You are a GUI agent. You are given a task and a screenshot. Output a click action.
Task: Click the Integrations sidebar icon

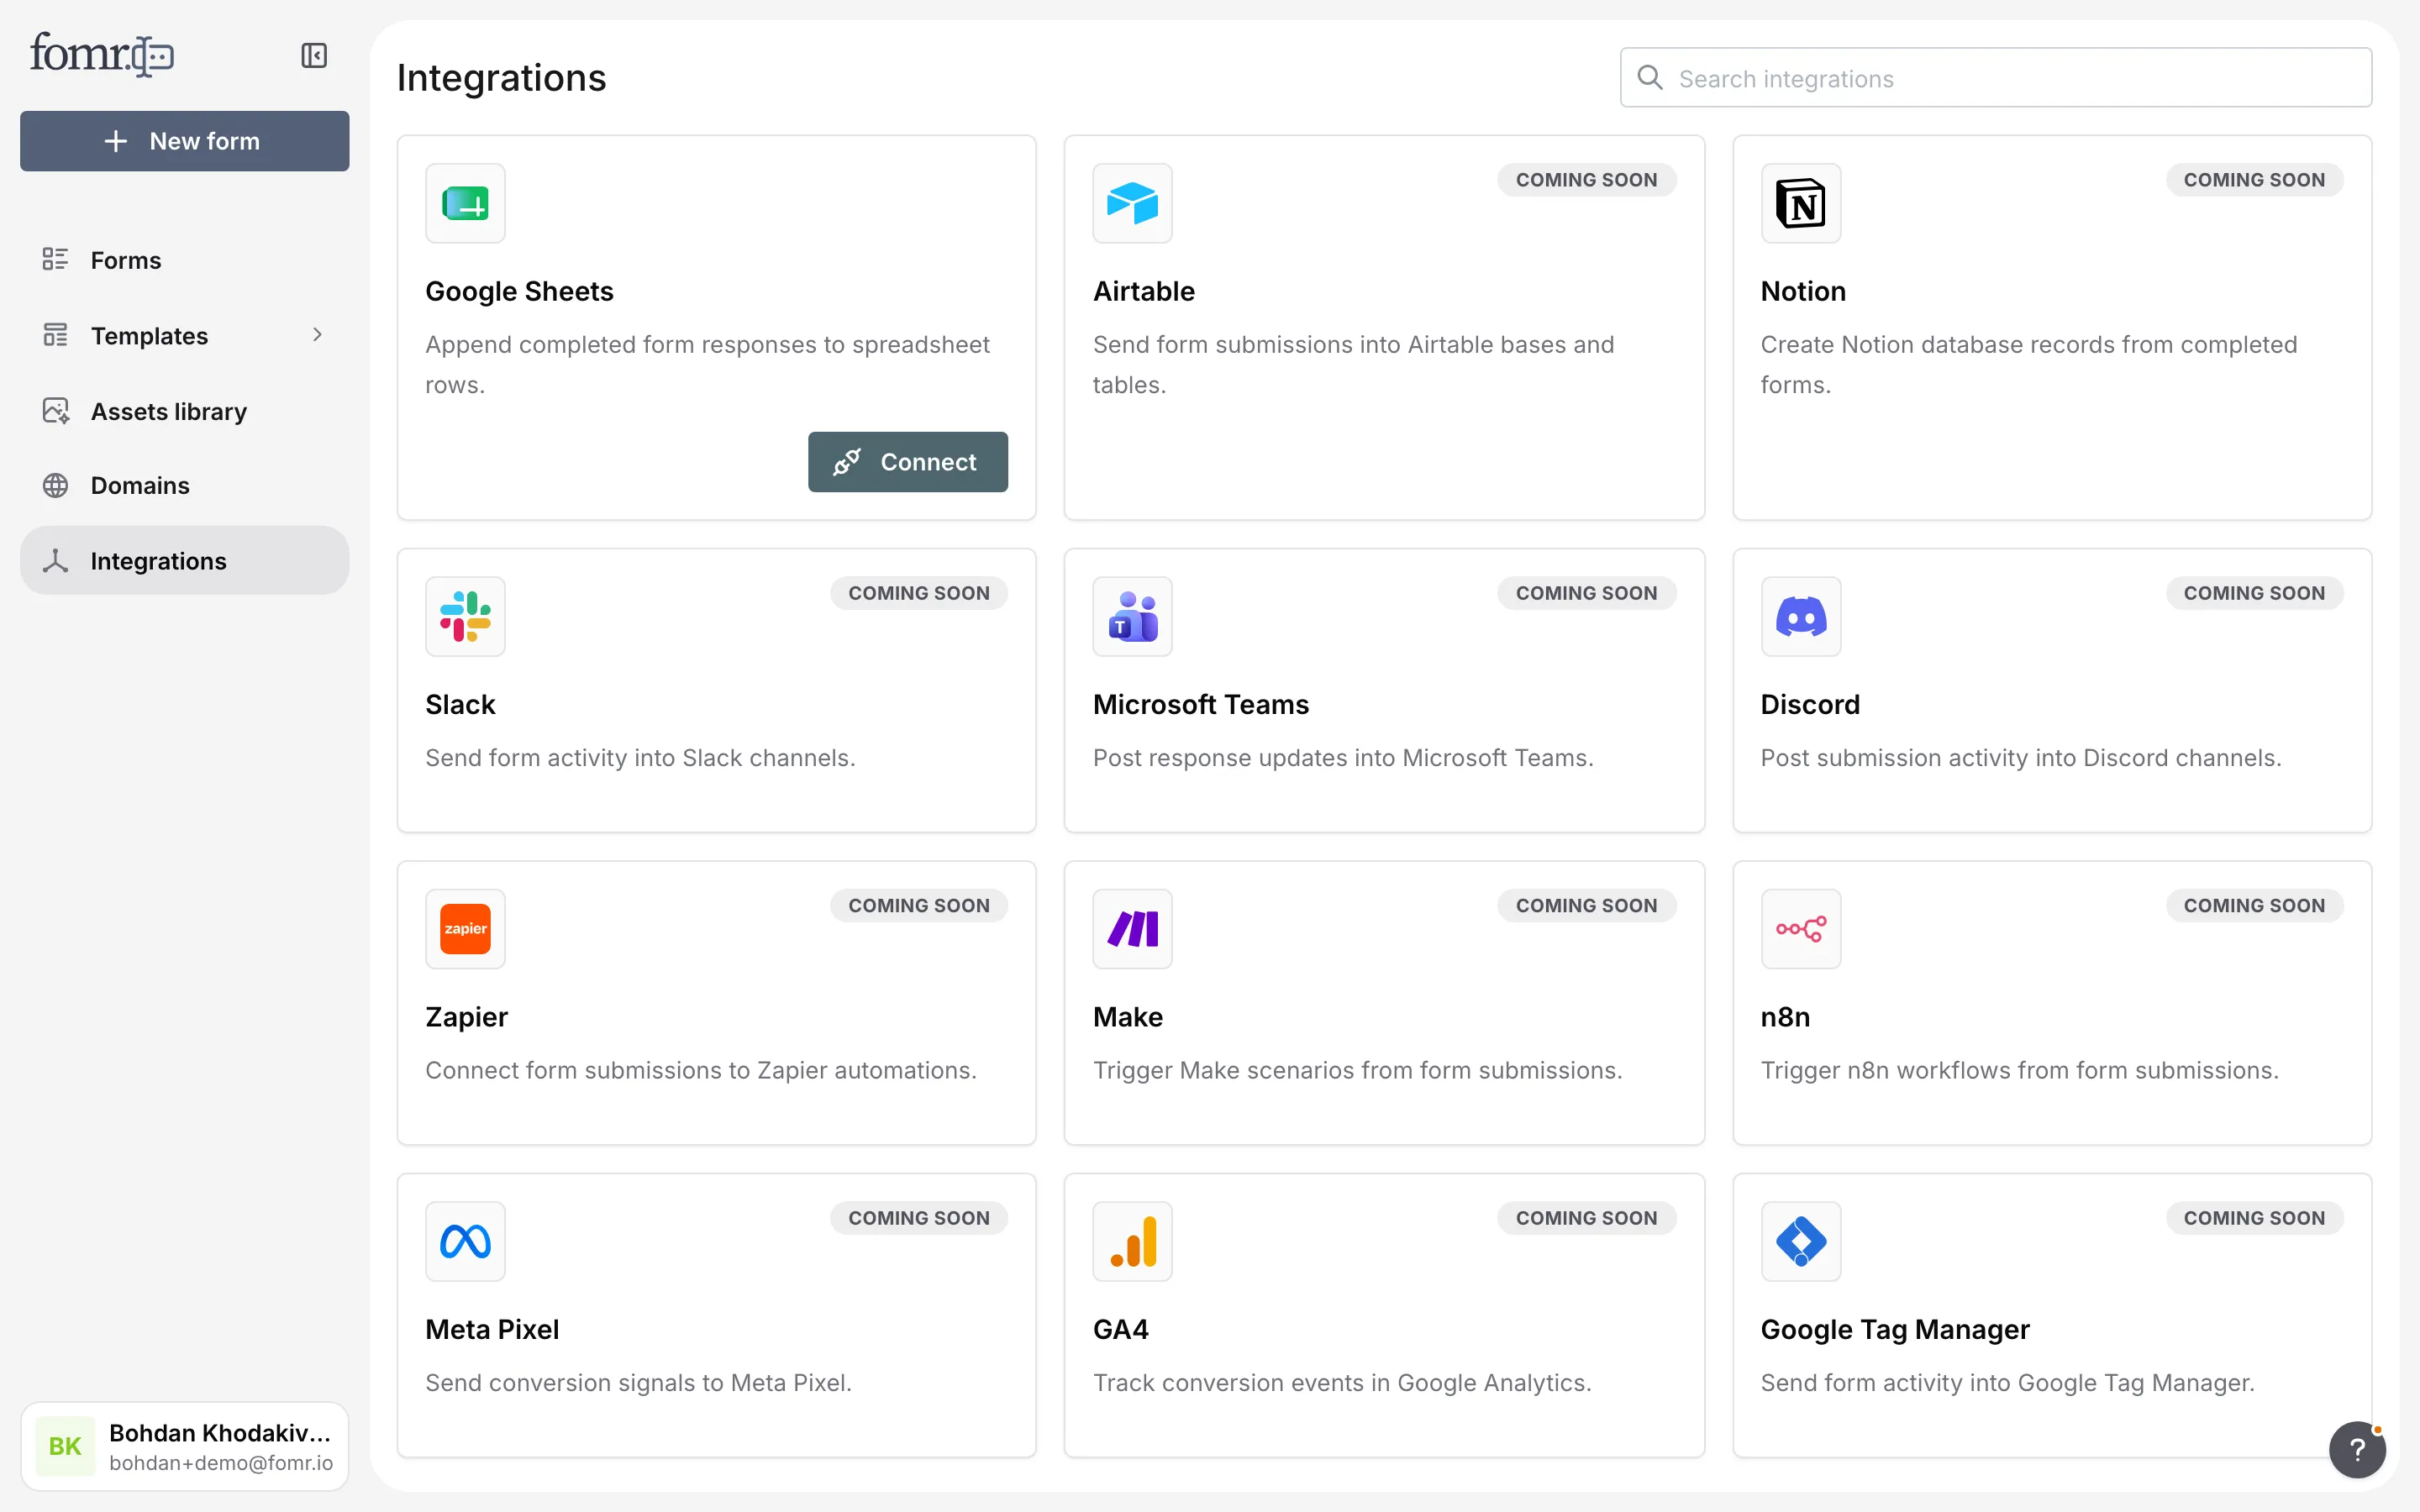coord(55,561)
